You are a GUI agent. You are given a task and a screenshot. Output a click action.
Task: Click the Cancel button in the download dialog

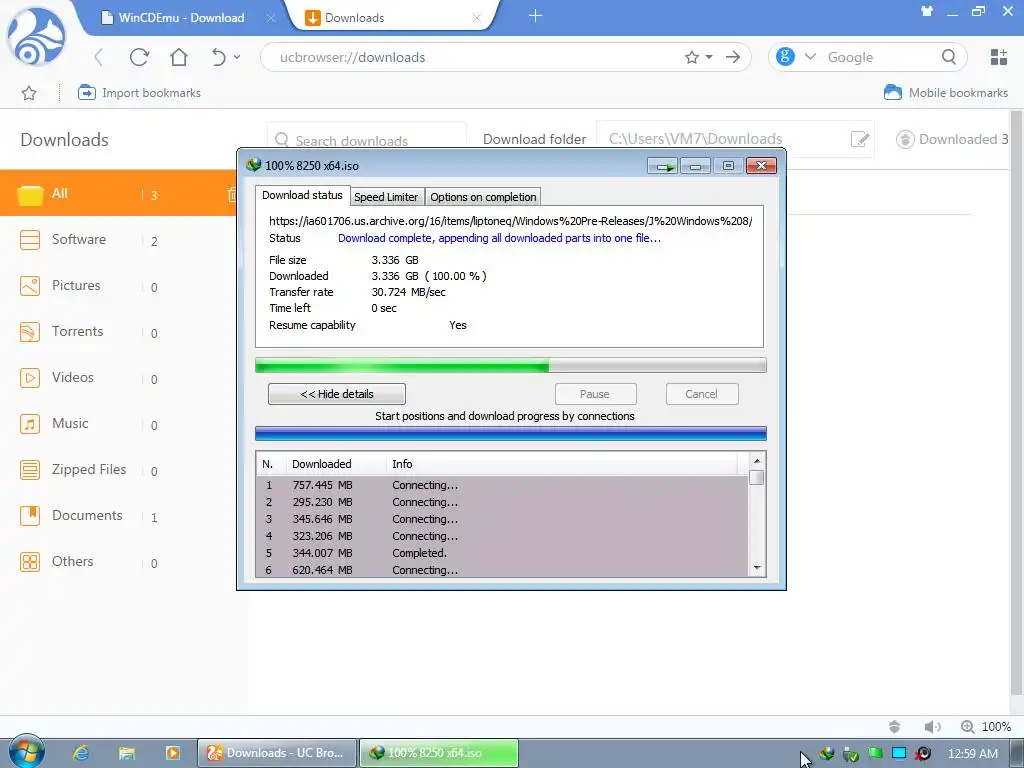coord(701,394)
